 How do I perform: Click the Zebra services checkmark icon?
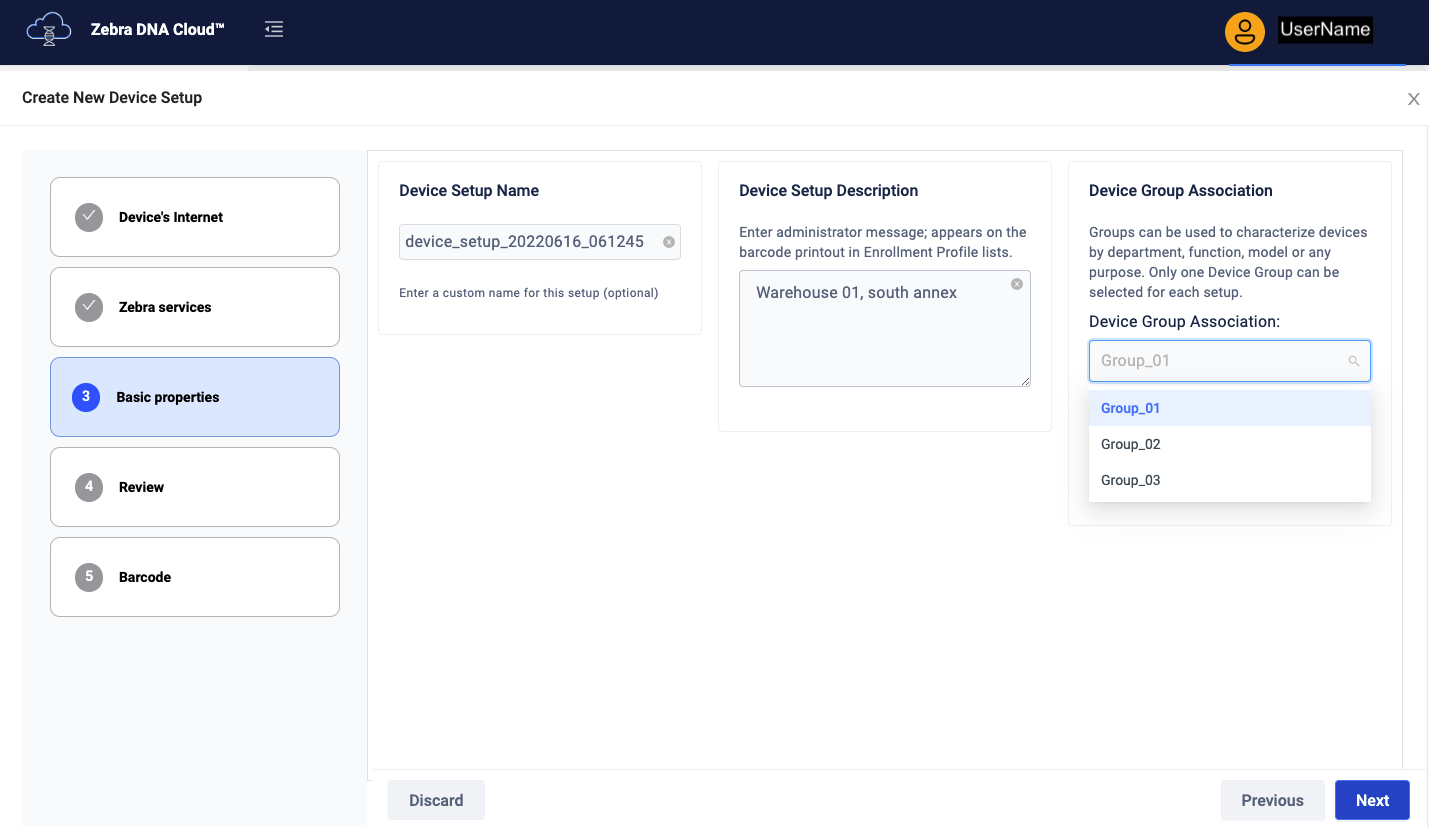[89, 307]
